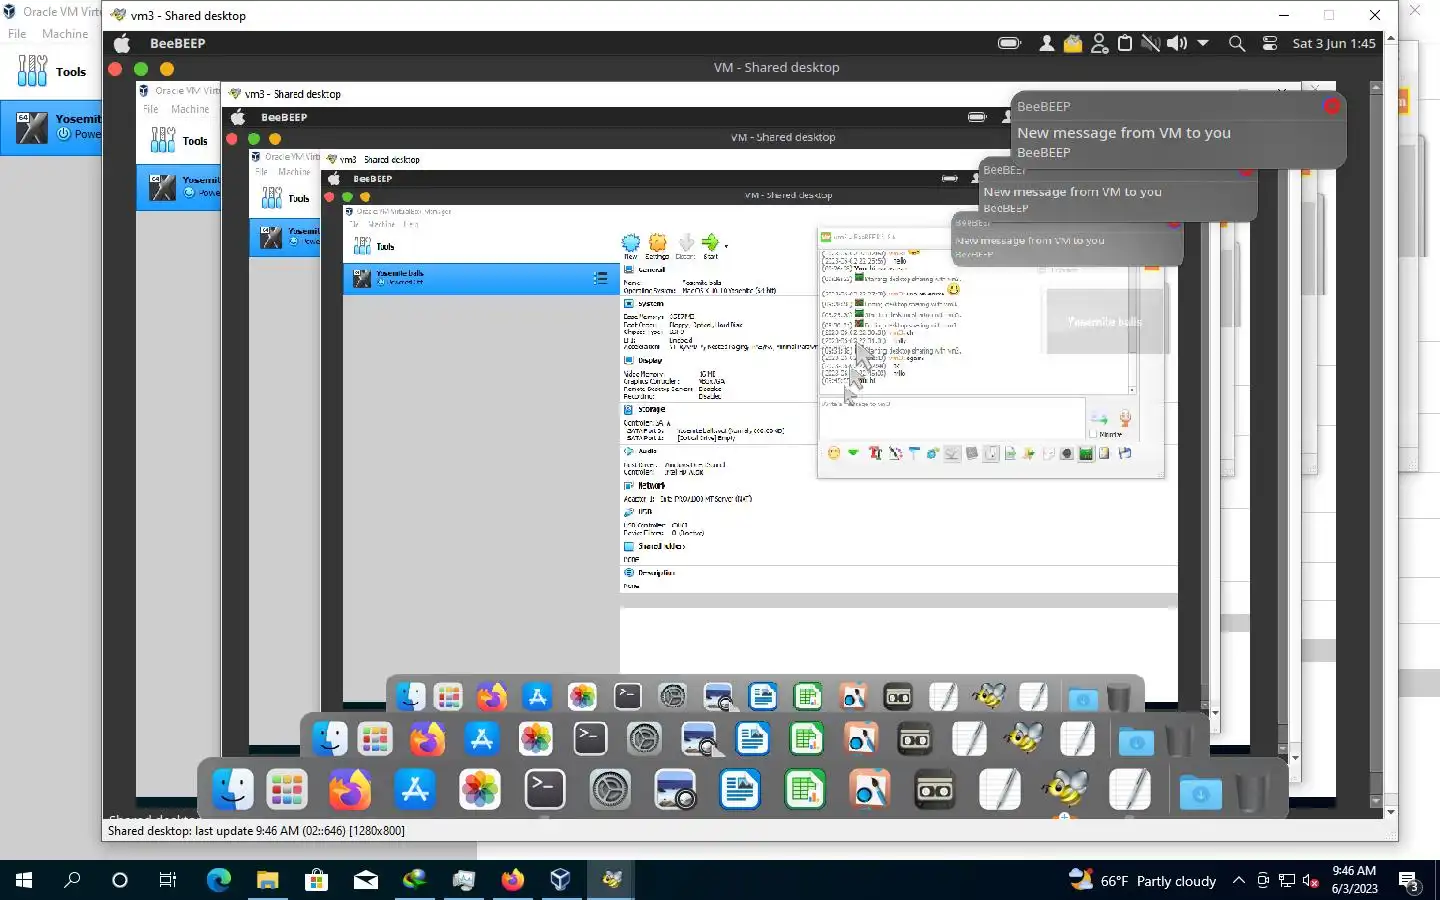The width and height of the screenshot is (1440, 900).
Task: Toggle the muted microphone icon in macOS menu bar
Action: point(1151,43)
